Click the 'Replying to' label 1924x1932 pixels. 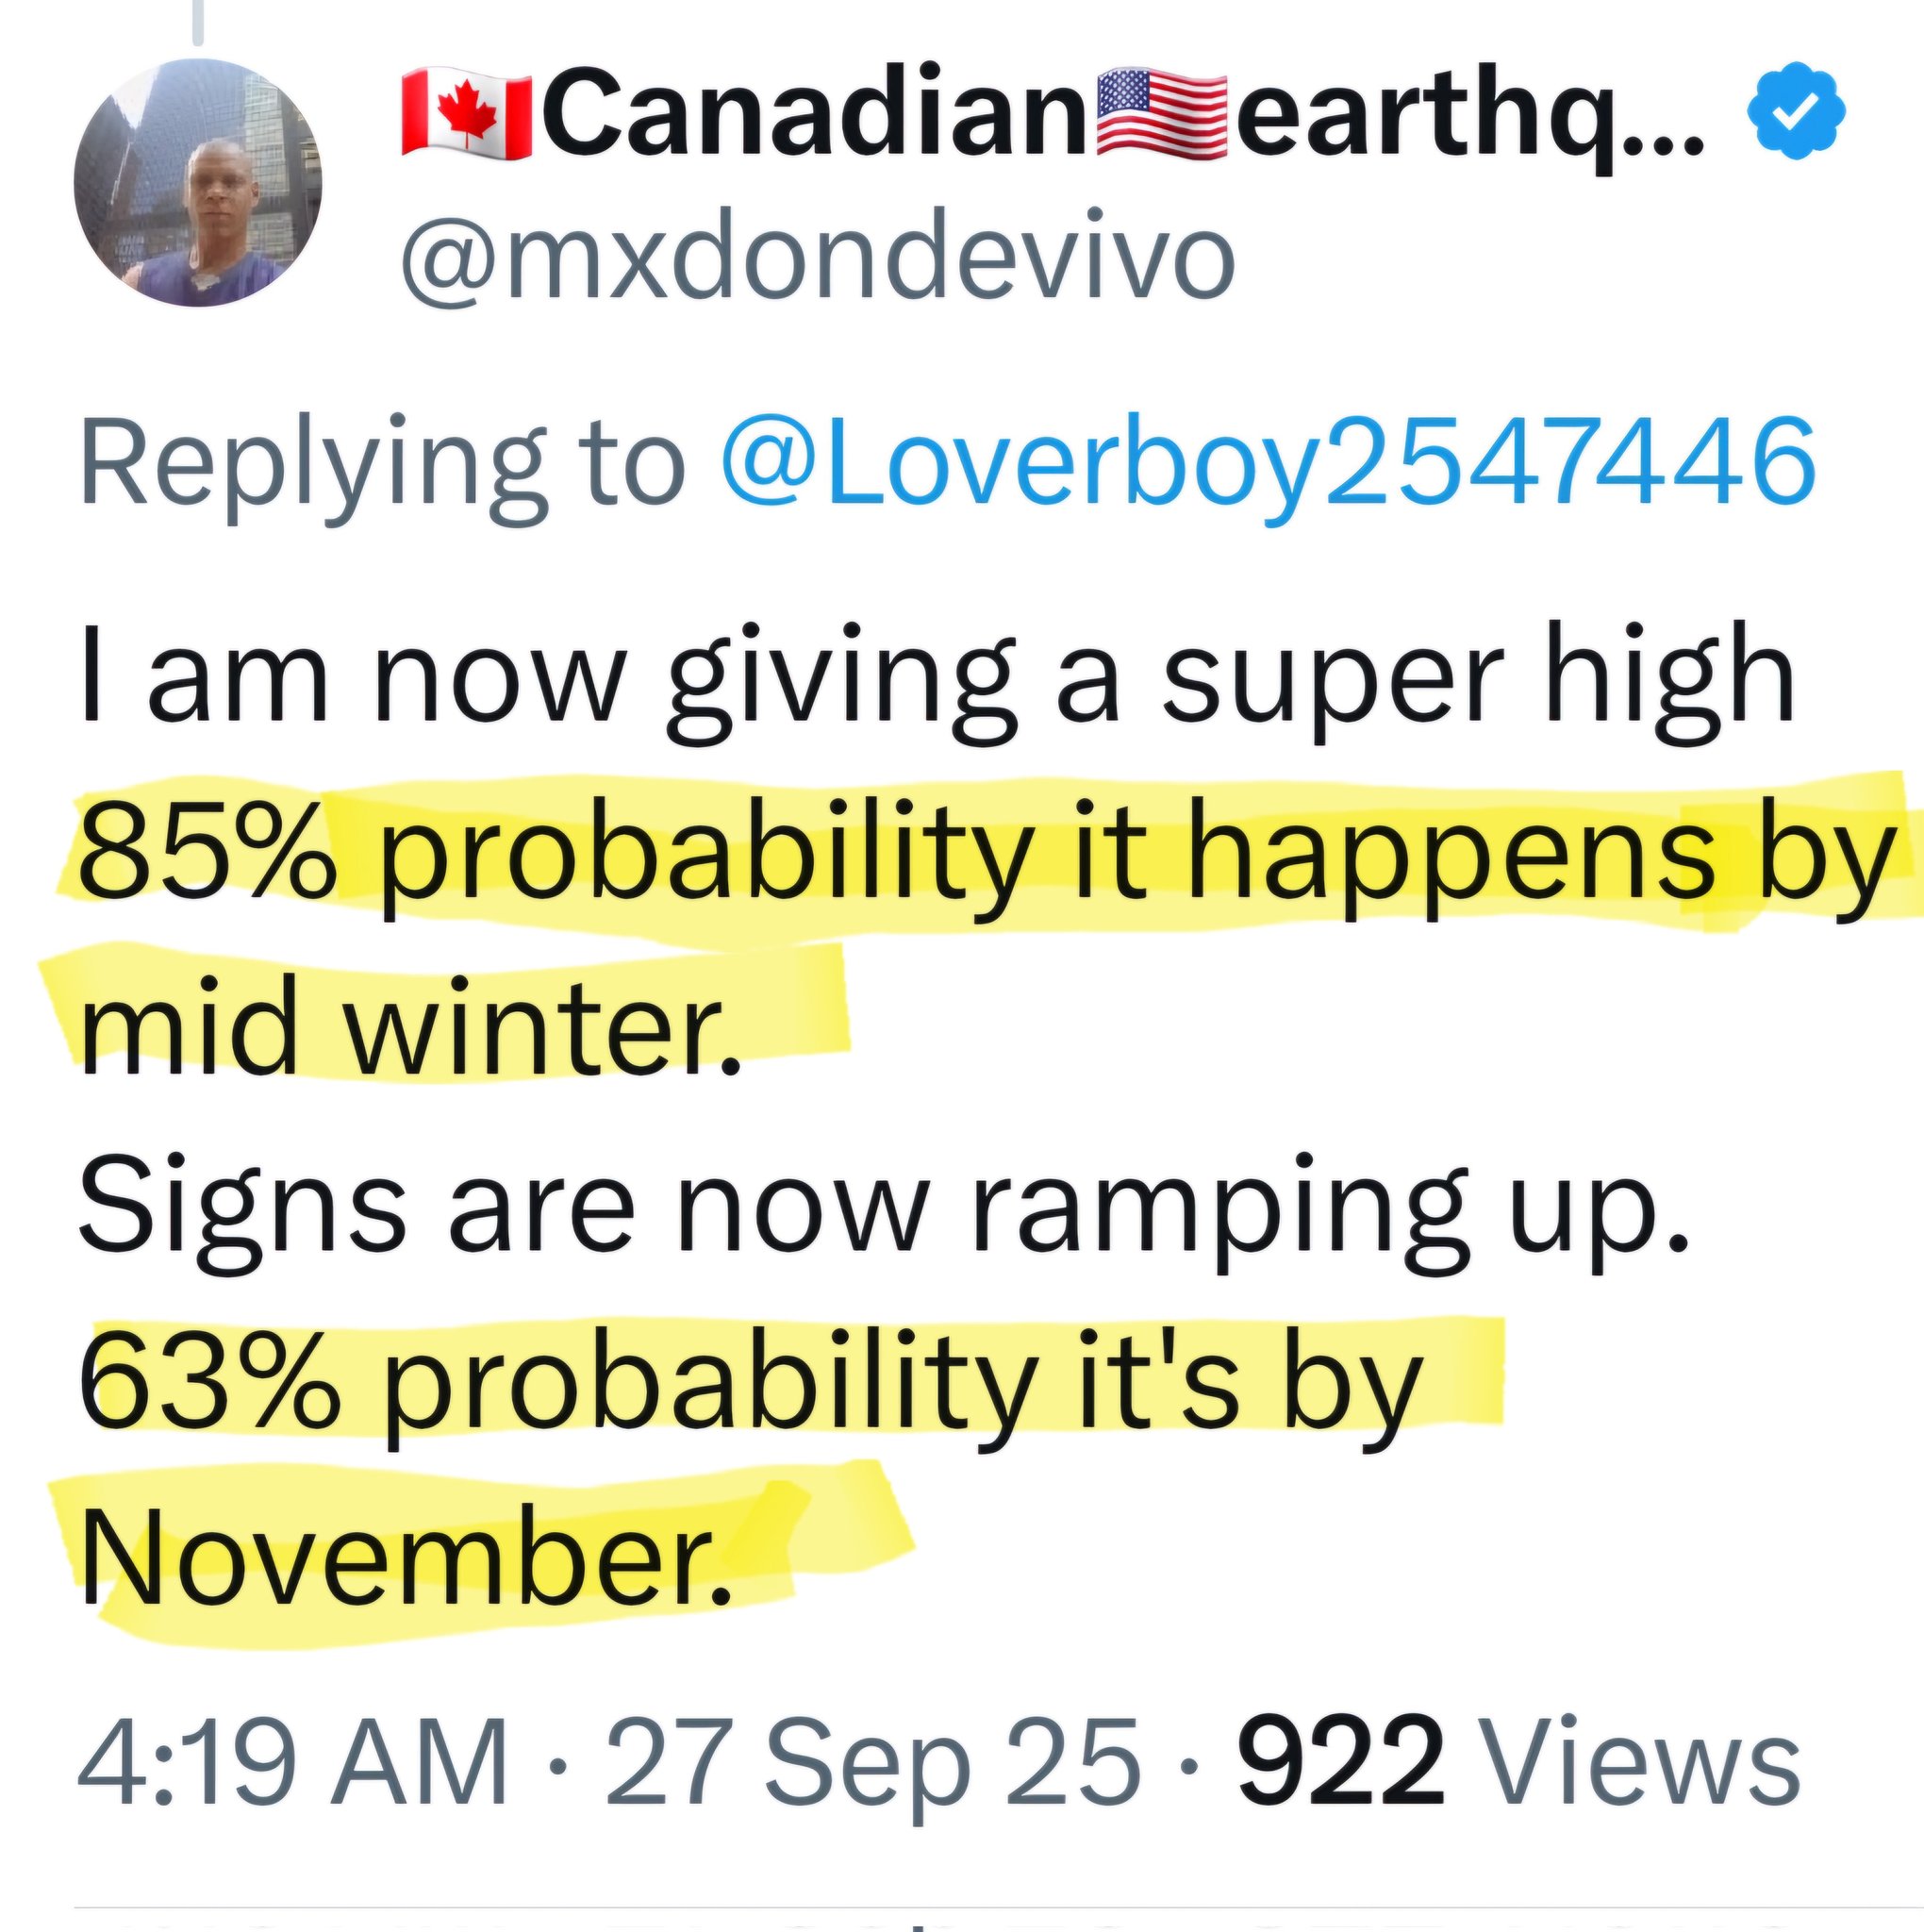[x=382, y=464]
